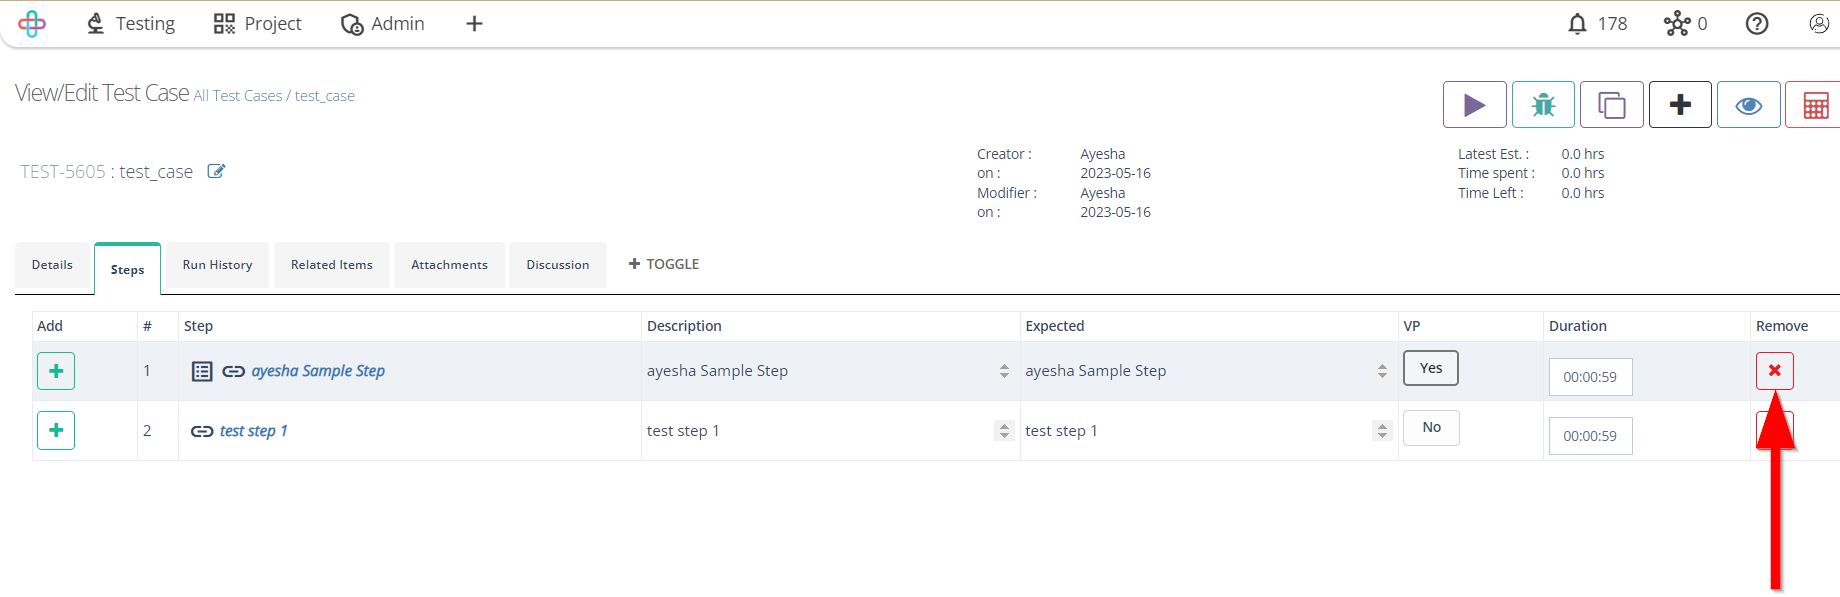The height and width of the screenshot is (597, 1840).
Task: Toggle VP Yes button for step 1
Action: (1431, 368)
